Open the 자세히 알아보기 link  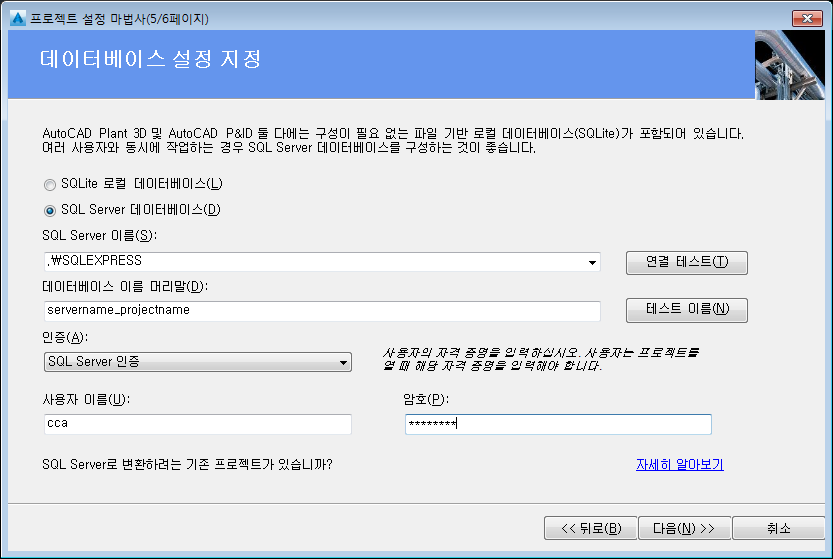pyautogui.click(x=679, y=464)
